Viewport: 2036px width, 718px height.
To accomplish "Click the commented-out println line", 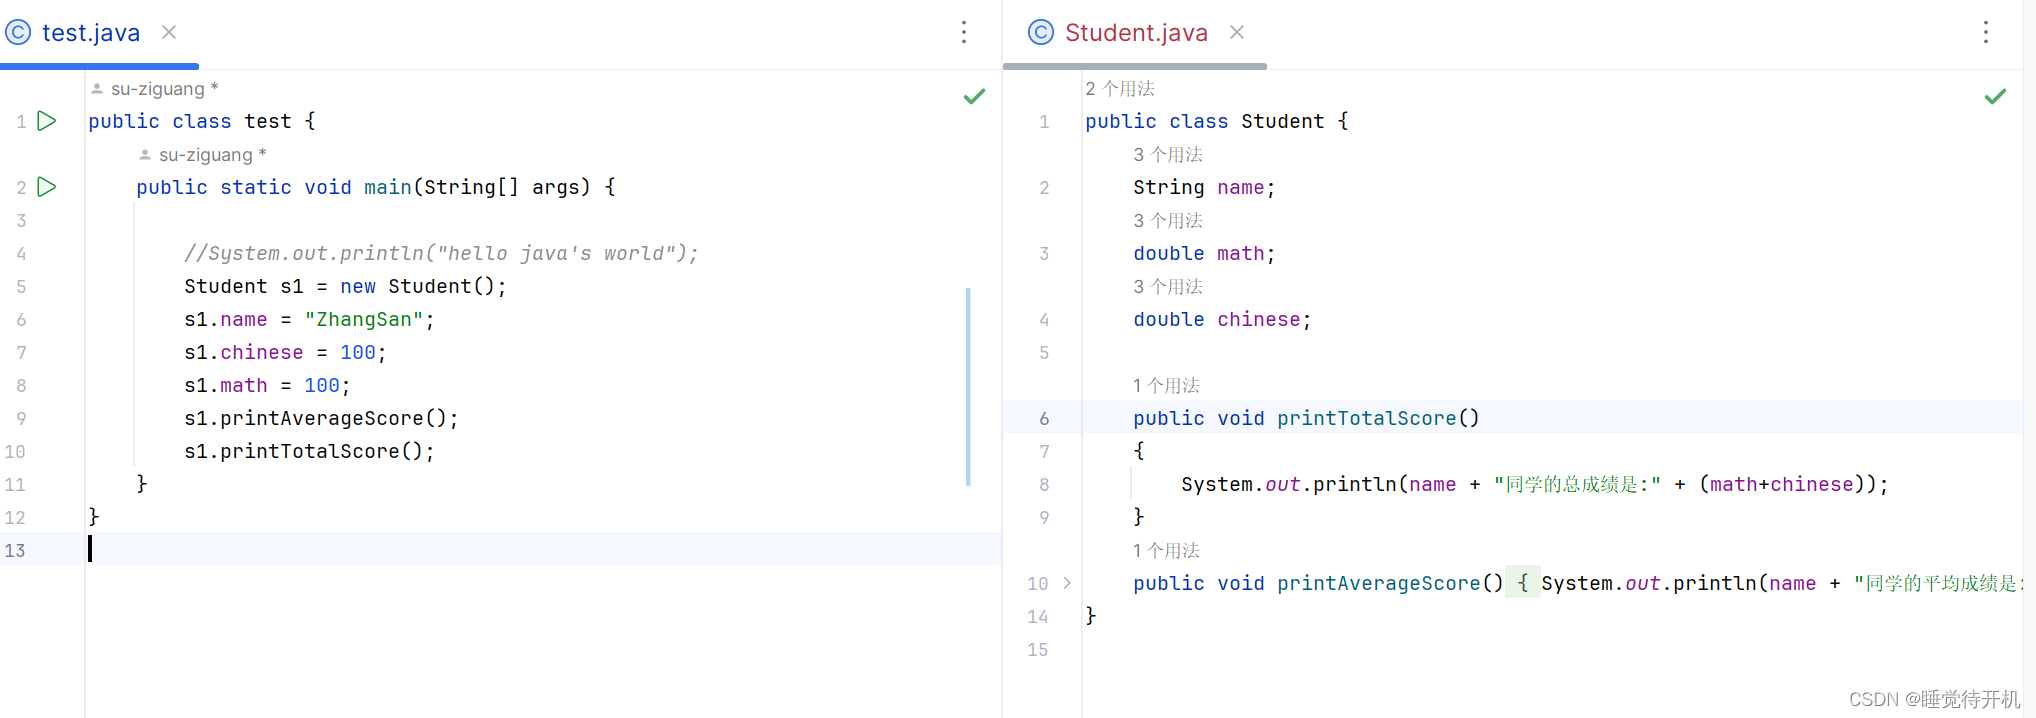I will (x=441, y=254).
